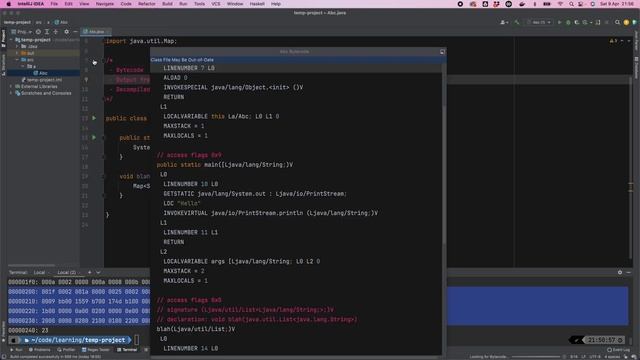Open the Edit menu
The height and width of the screenshot is (360, 640).
coord(69,4)
